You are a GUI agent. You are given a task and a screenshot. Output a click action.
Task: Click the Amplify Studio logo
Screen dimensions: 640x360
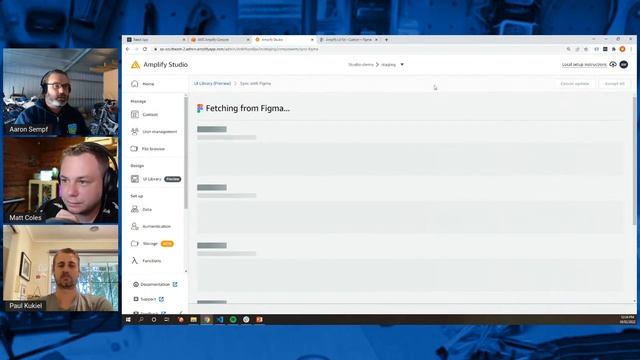(159, 64)
